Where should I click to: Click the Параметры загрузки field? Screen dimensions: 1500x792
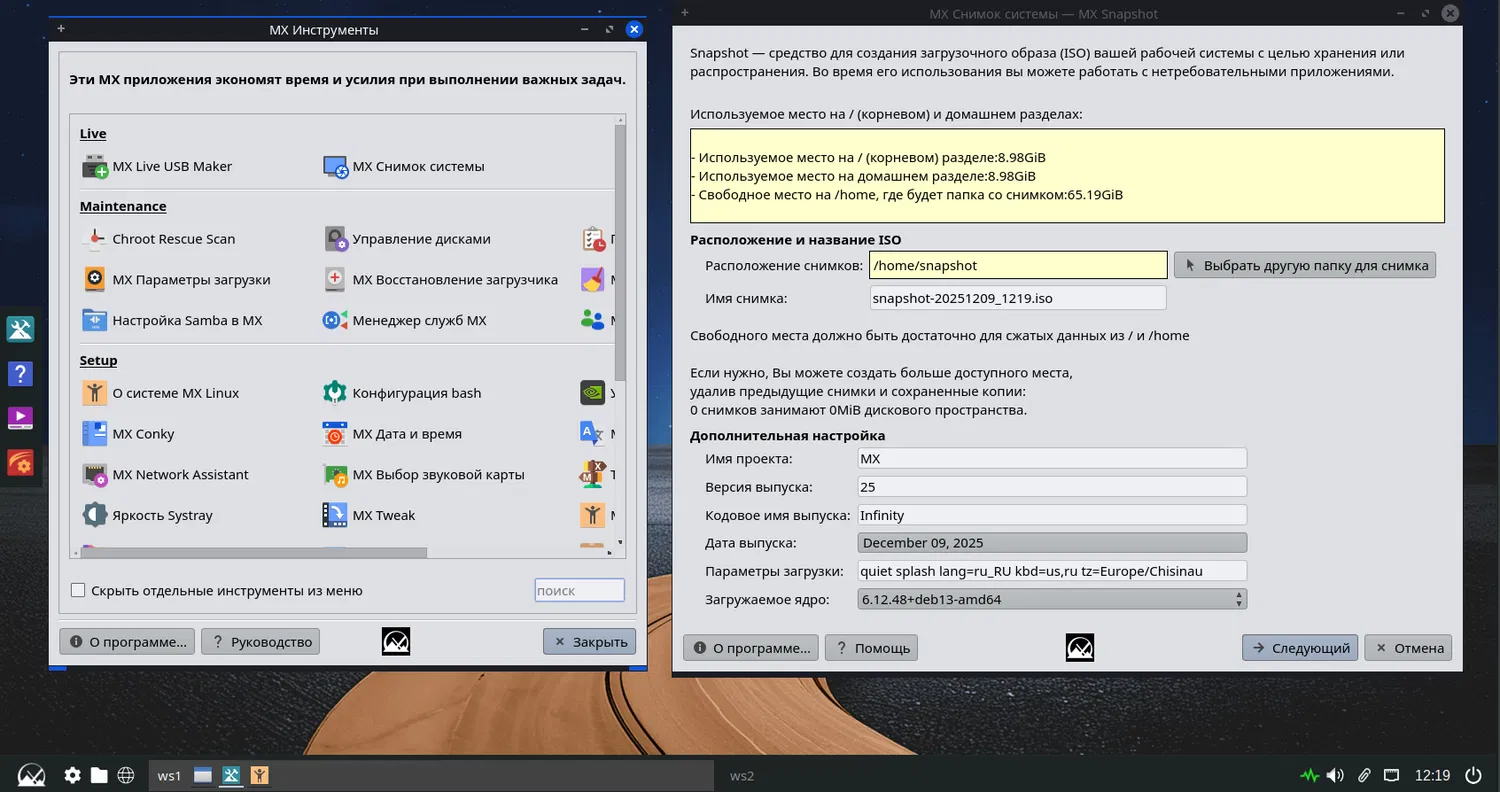1052,571
